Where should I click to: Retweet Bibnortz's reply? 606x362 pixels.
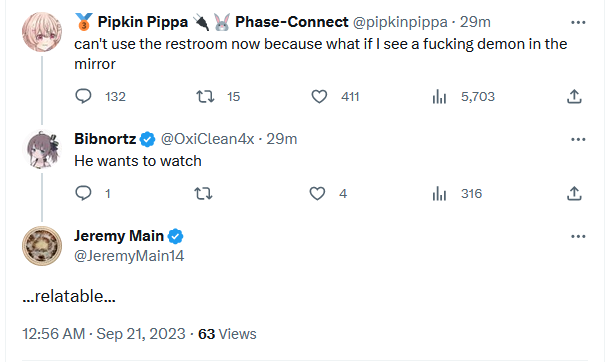pos(203,193)
